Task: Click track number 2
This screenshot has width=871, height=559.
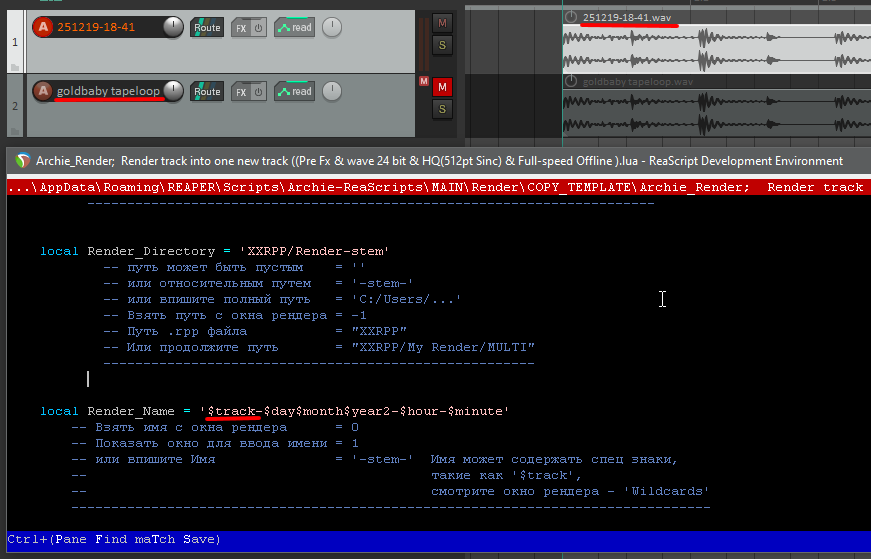Action: coord(15,106)
